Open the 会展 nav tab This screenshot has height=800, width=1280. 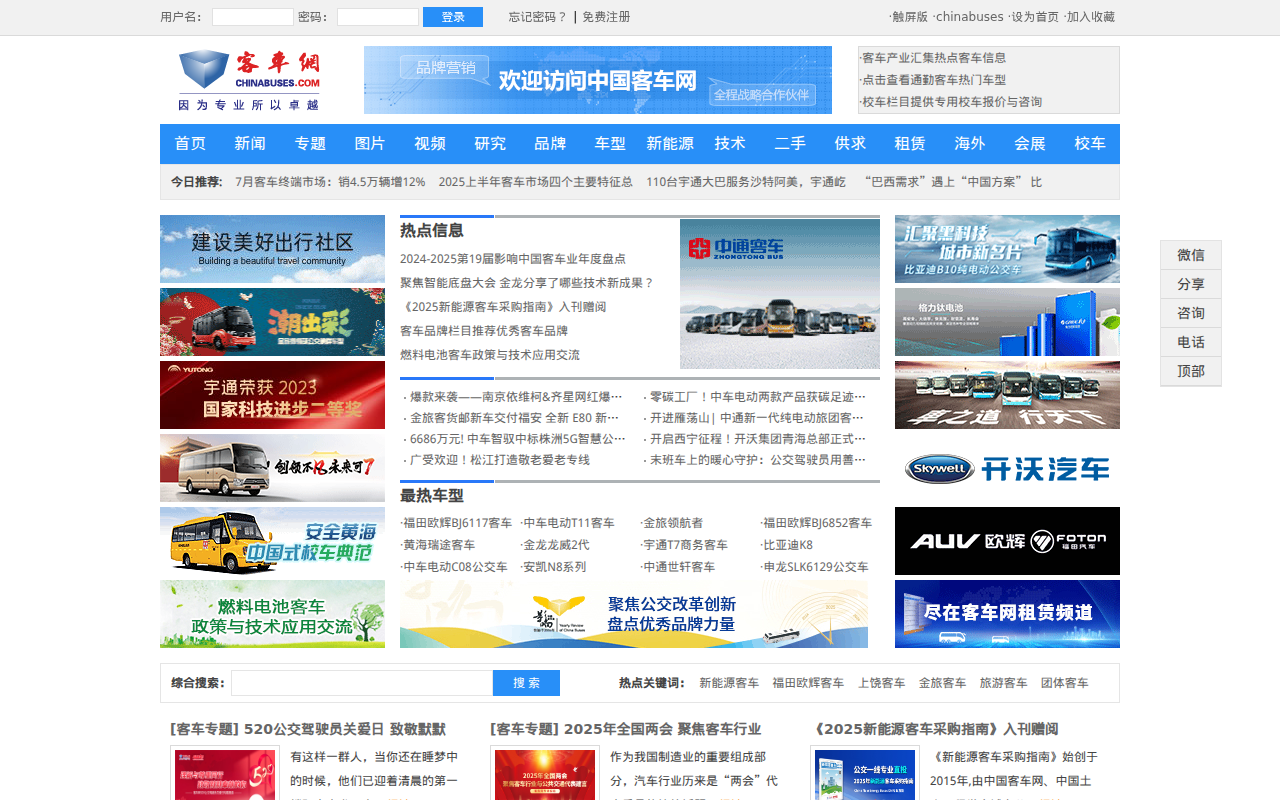(1030, 144)
